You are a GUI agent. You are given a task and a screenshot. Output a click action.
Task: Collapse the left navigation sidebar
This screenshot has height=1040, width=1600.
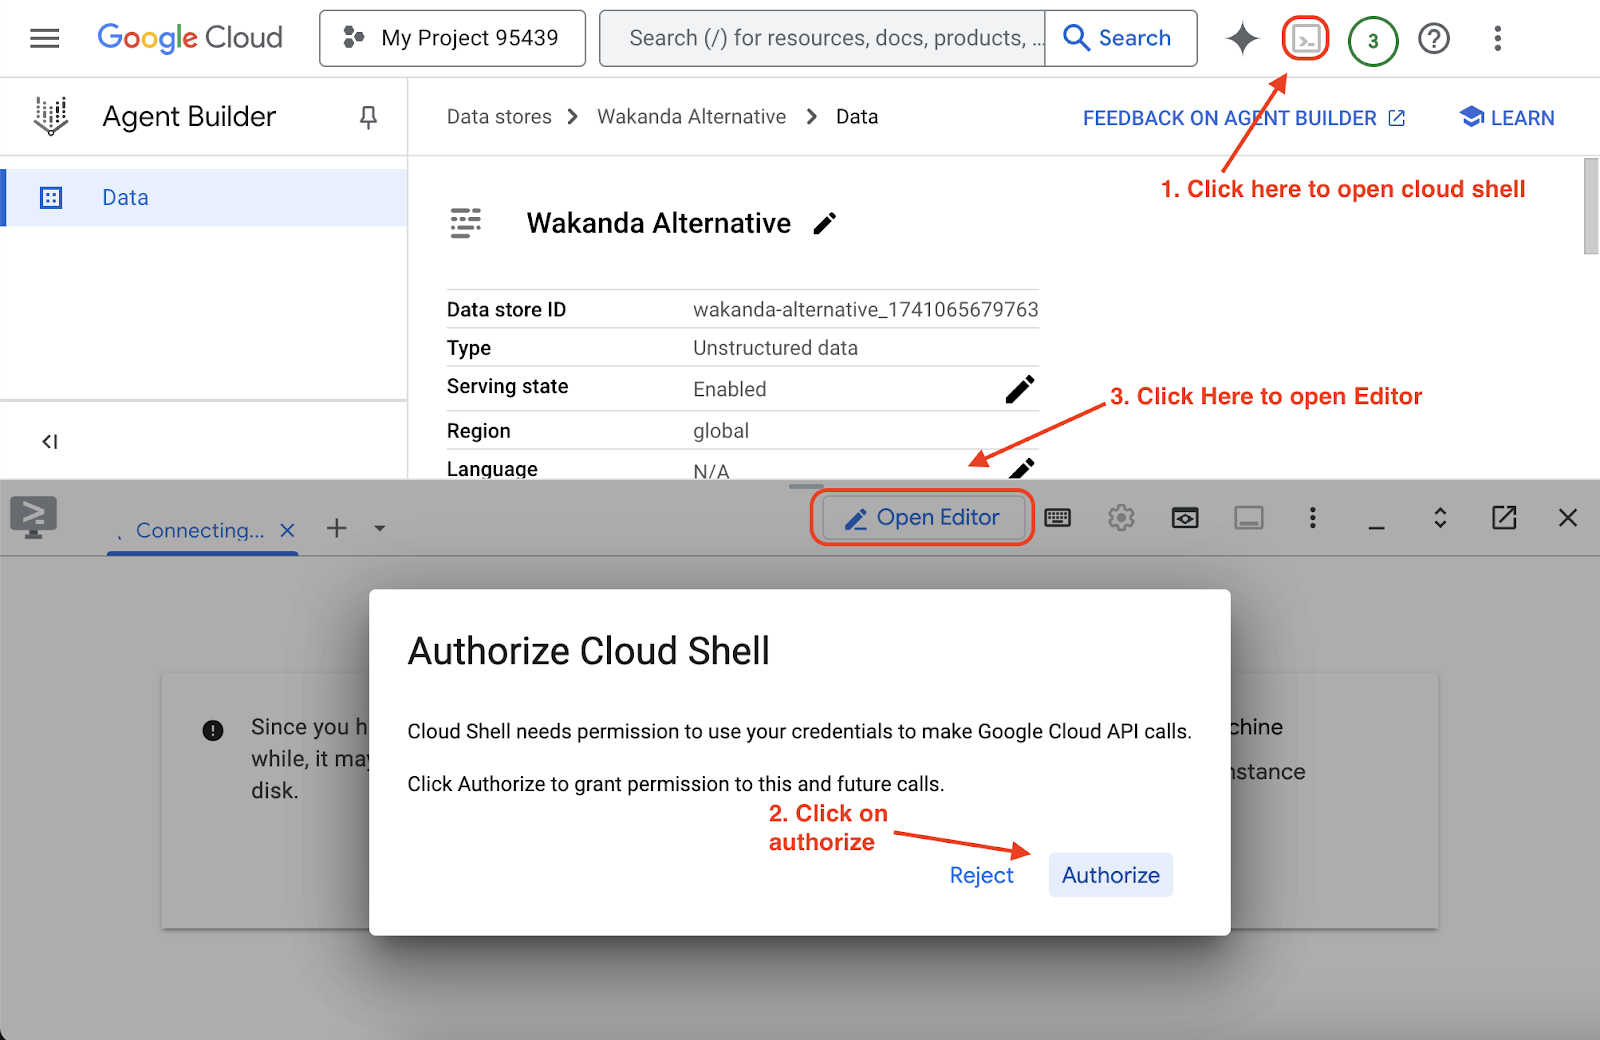click(49, 441)
